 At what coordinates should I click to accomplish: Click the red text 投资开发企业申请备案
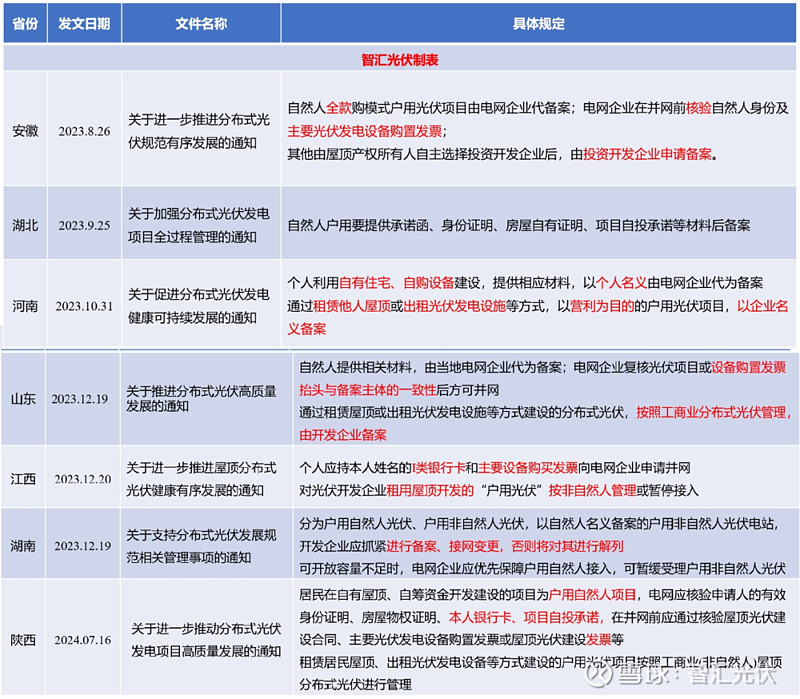pyautogui.click(x=647, y=154)
